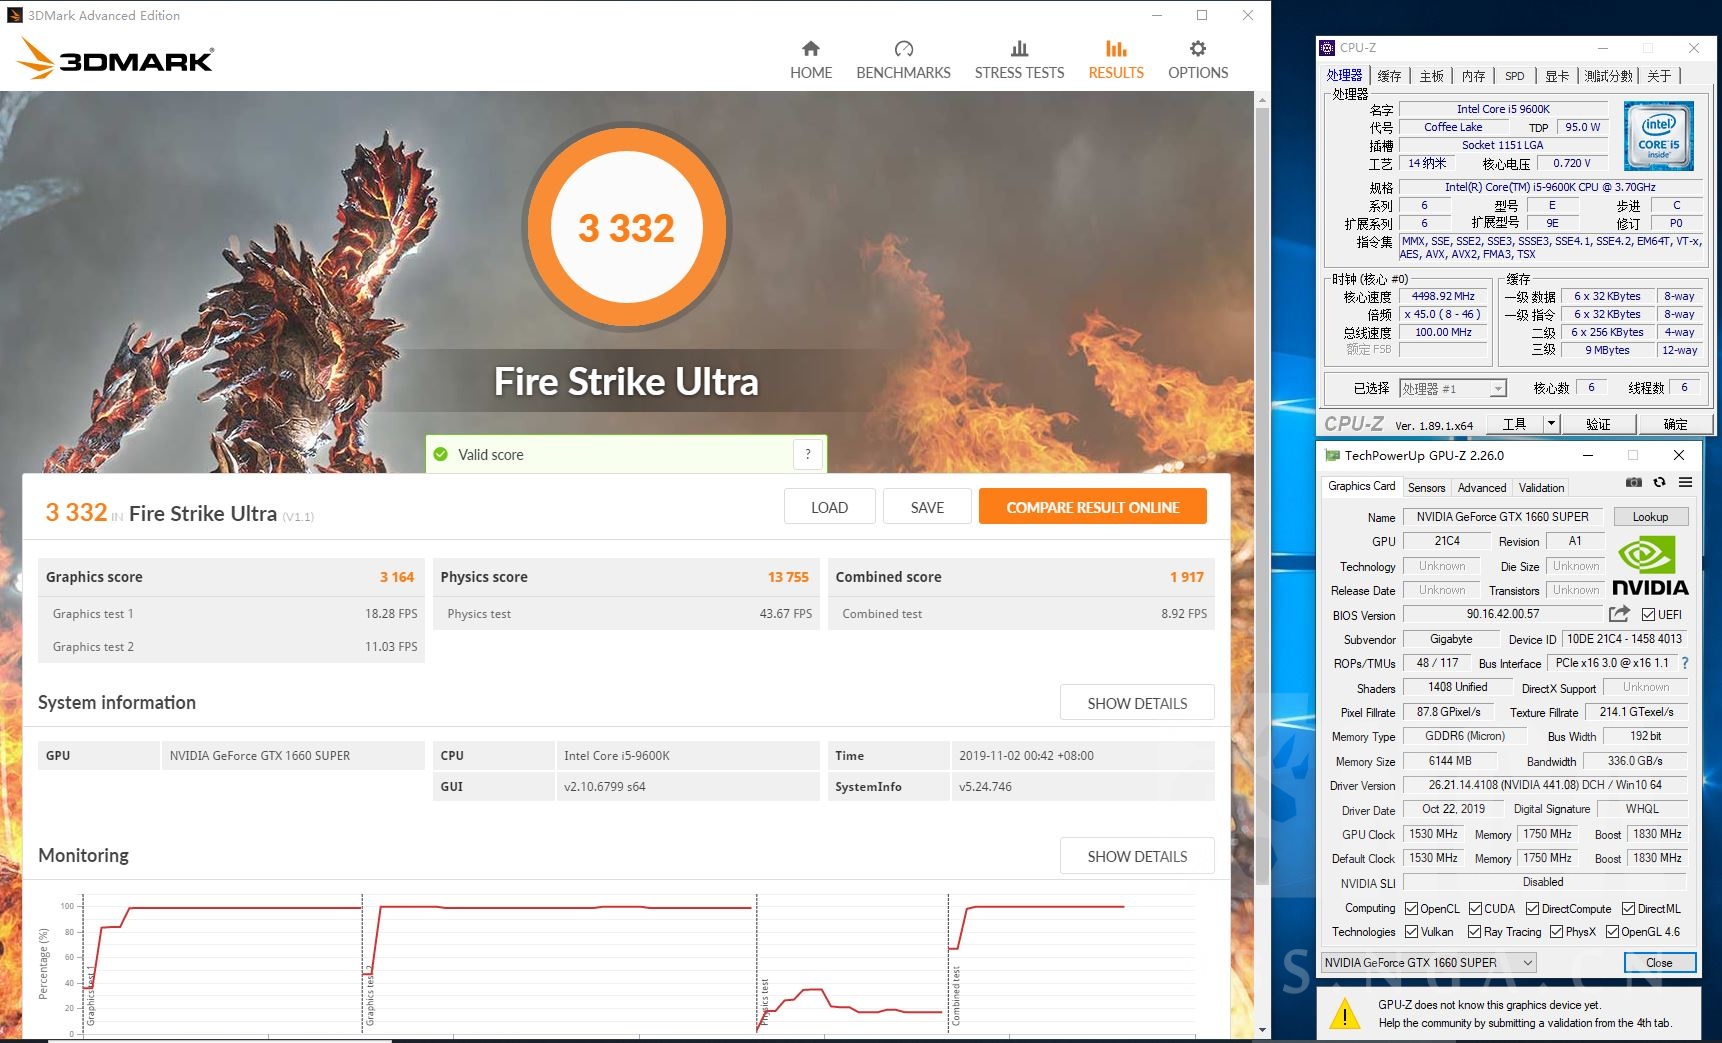Open the 缓存 tab in CPU-Z
The image size is (1722, 1043).
click(1388, 76)
